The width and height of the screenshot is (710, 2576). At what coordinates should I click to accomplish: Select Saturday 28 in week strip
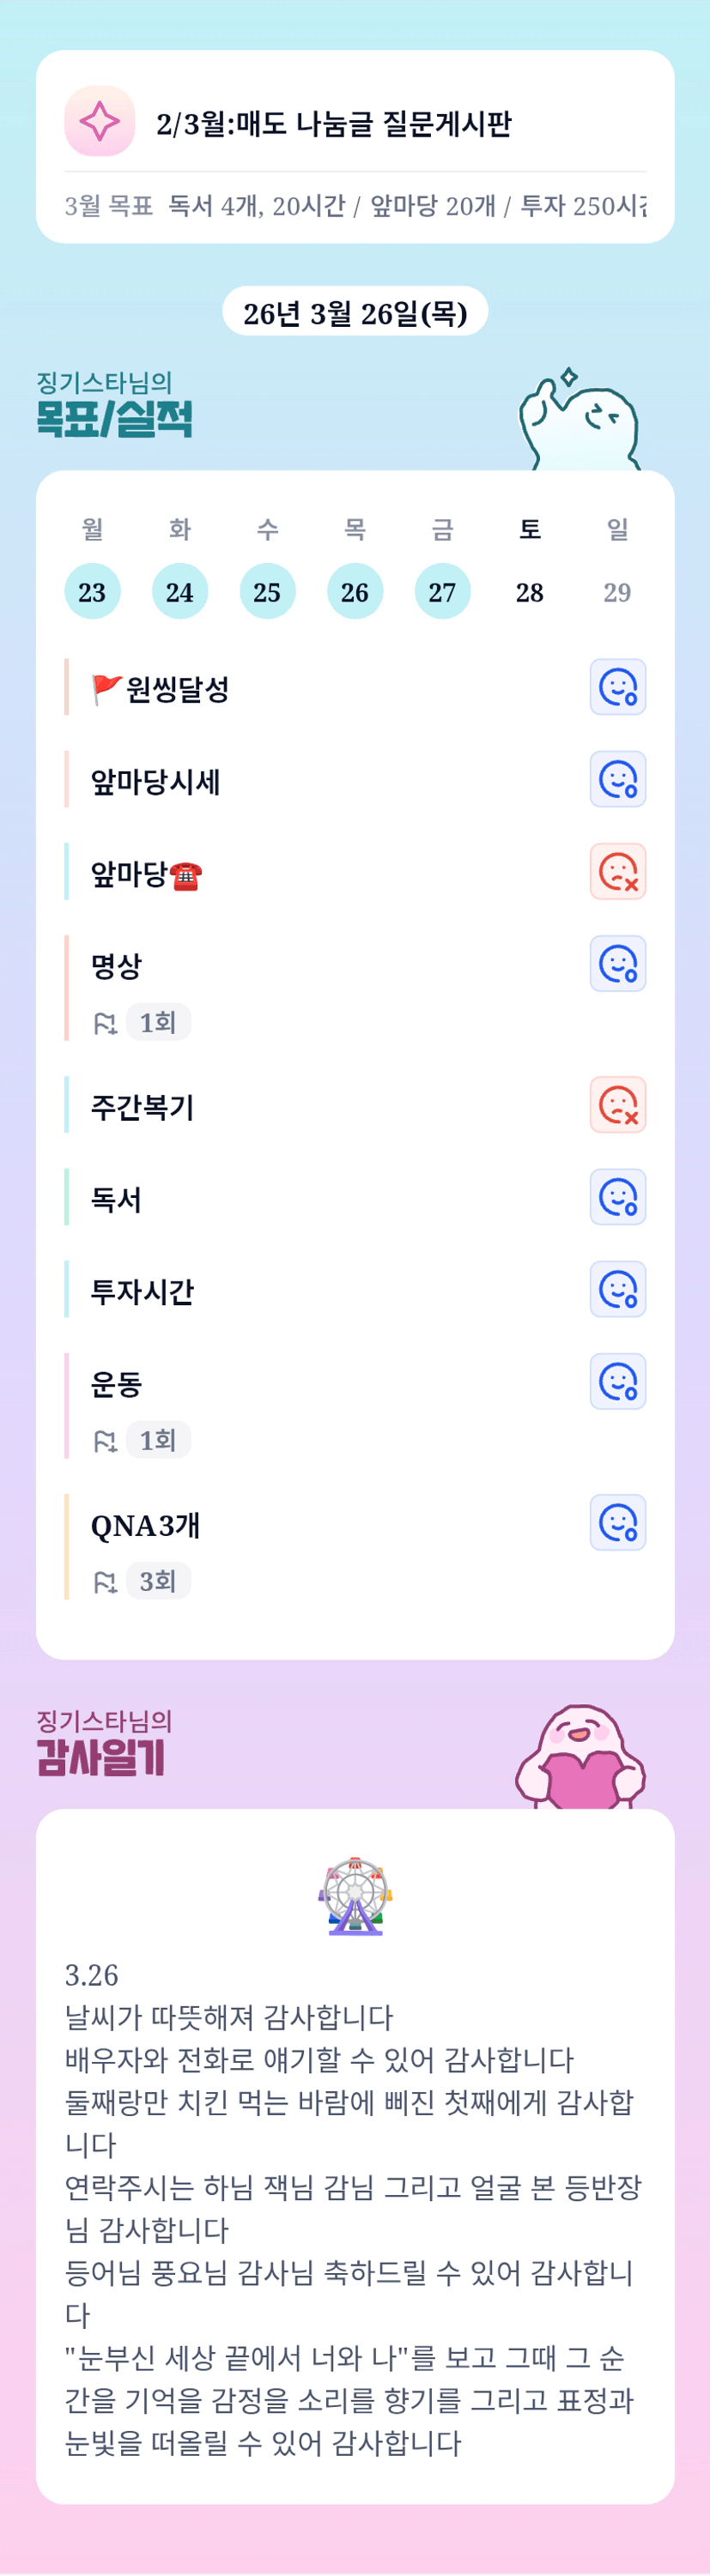coord(530,591)
